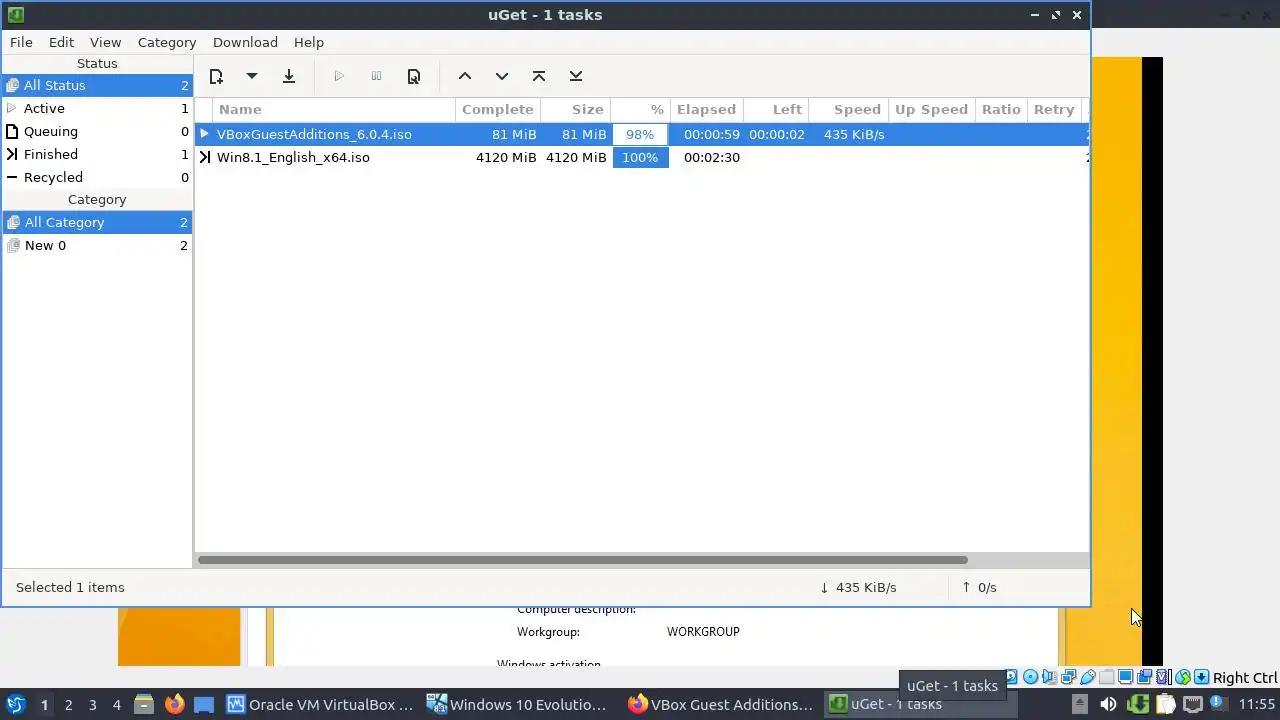Click the horizontal scrollbar of the list
This screenshot has height=720, width=1280.
(583, 560)
